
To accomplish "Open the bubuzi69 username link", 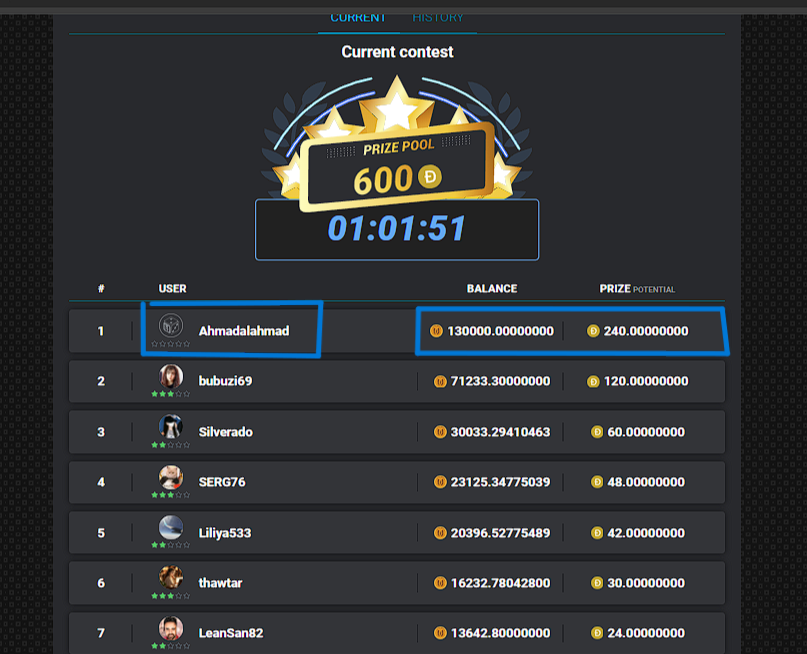I will coord(226,381).
